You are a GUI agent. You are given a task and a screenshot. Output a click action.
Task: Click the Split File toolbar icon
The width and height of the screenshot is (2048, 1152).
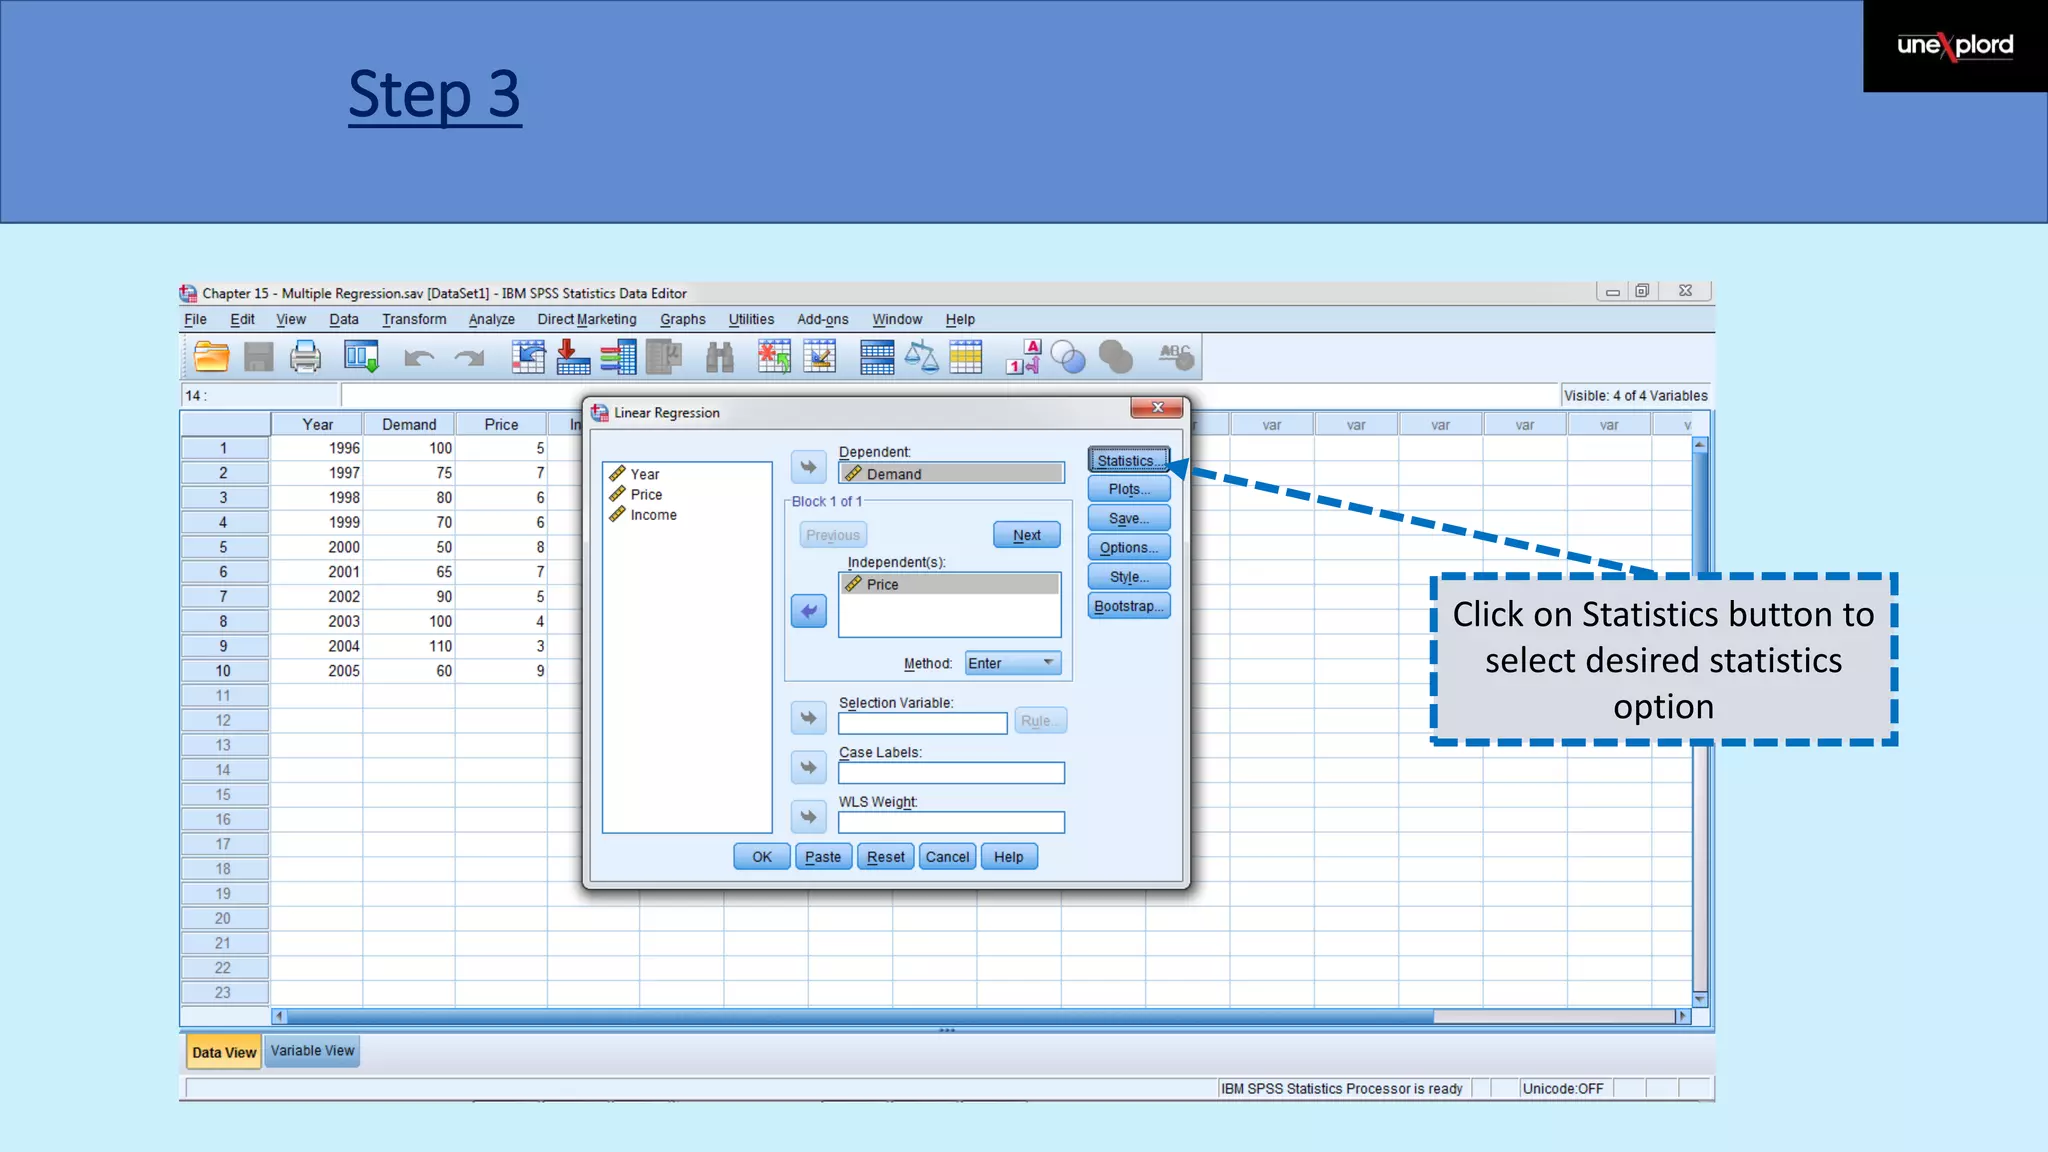coord(876,357)
